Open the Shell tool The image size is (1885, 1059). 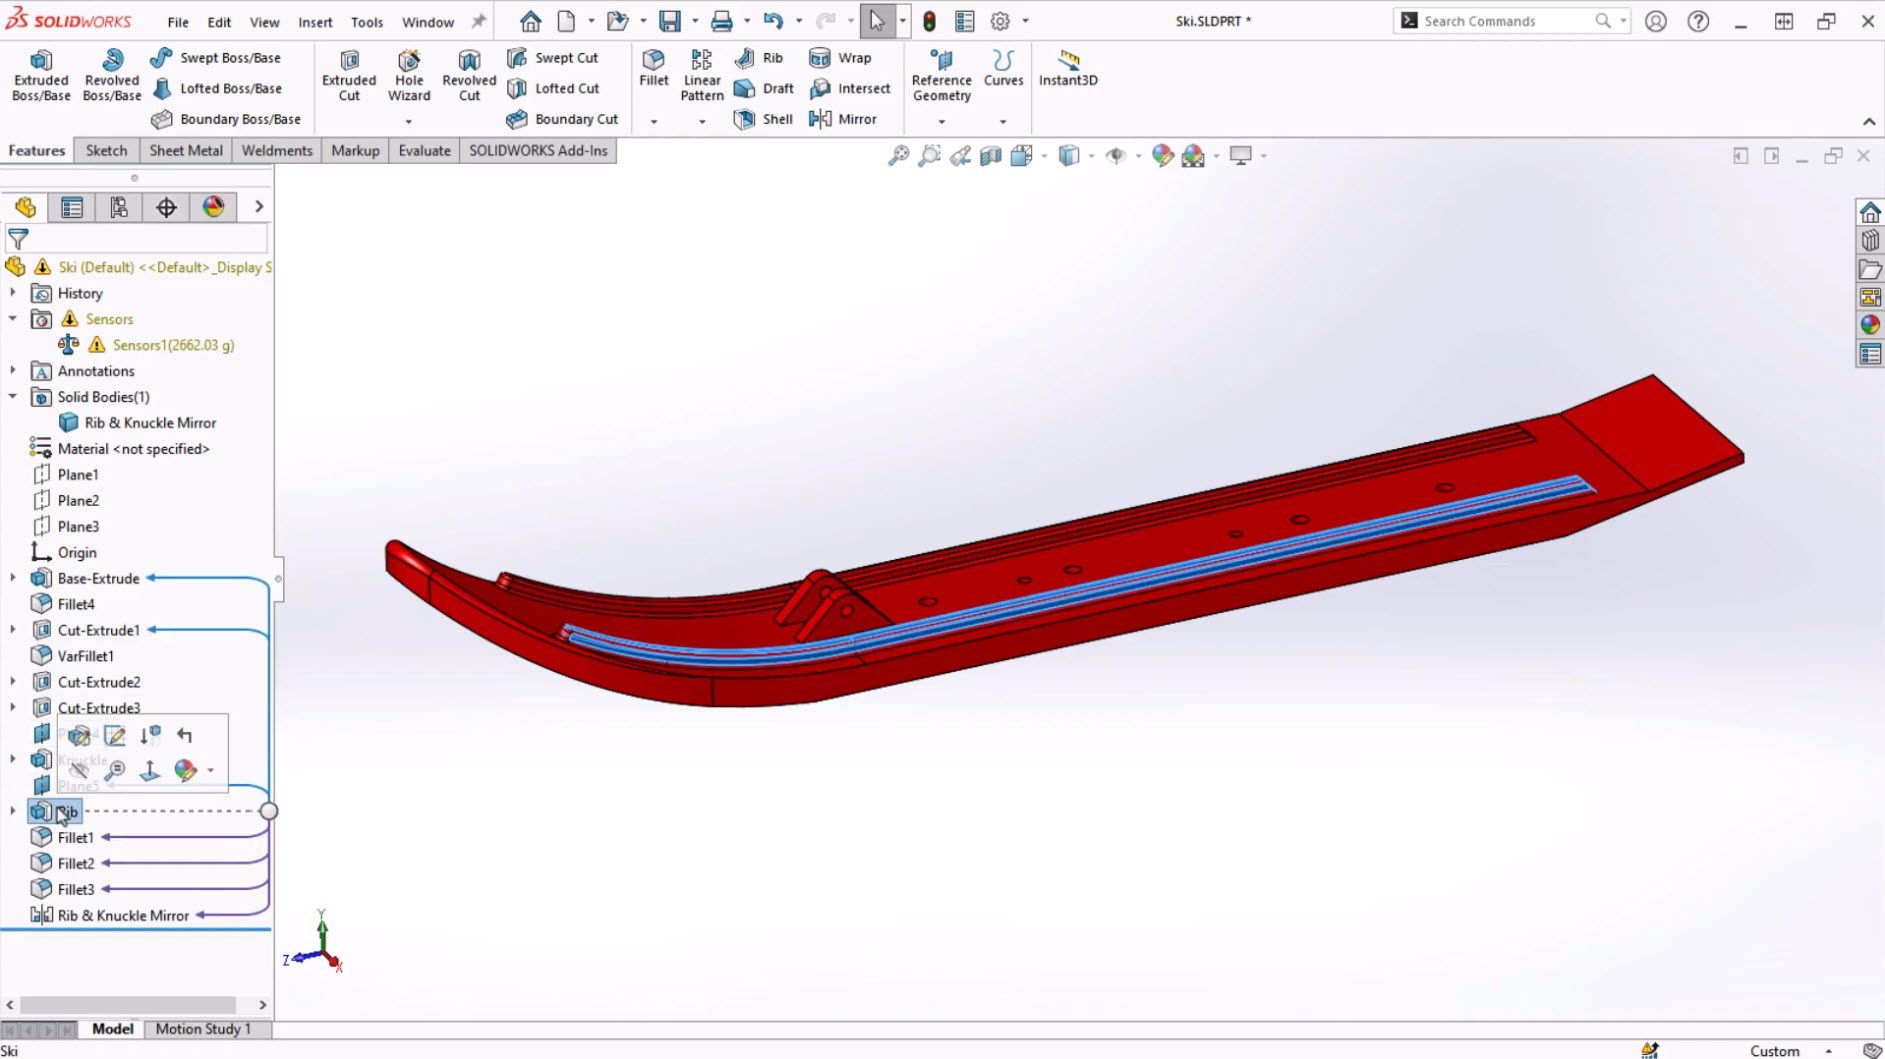(x=763, y=119)
